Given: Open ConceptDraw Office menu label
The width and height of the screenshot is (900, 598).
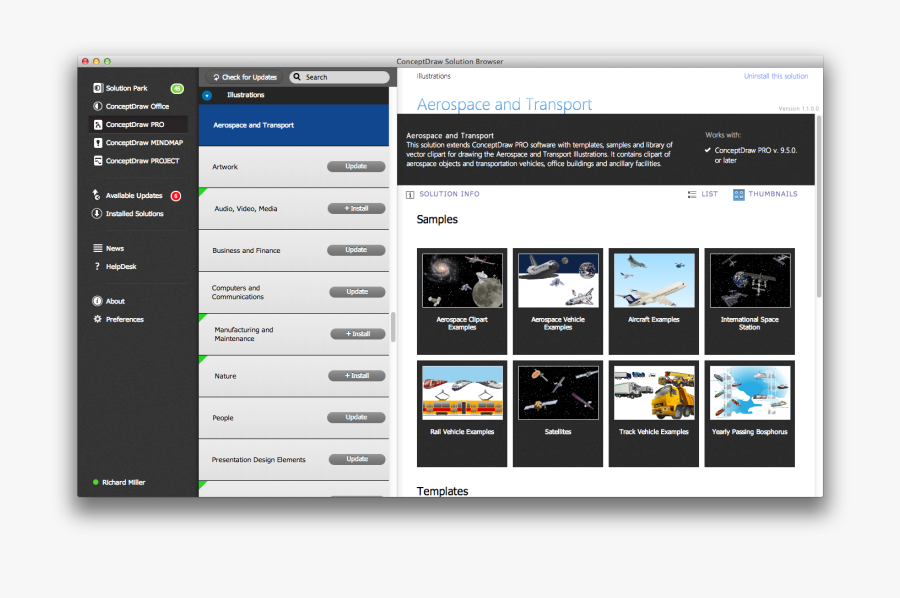Looking at the screenshot, I should click(x=137, y=107).
